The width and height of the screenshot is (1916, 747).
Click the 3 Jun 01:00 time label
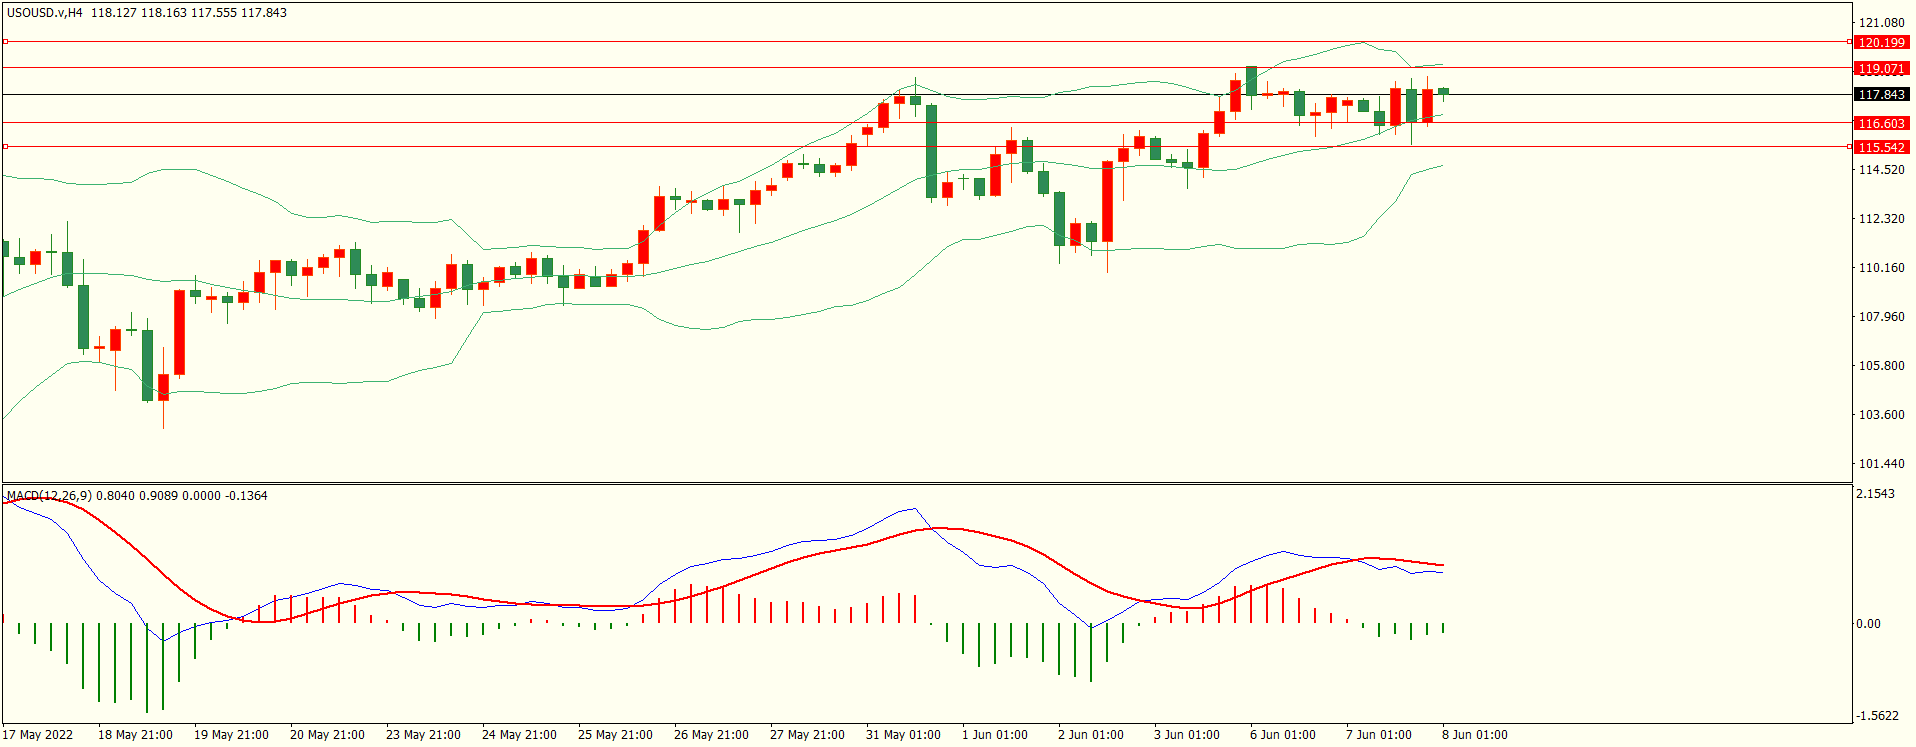pos(1187,735)
